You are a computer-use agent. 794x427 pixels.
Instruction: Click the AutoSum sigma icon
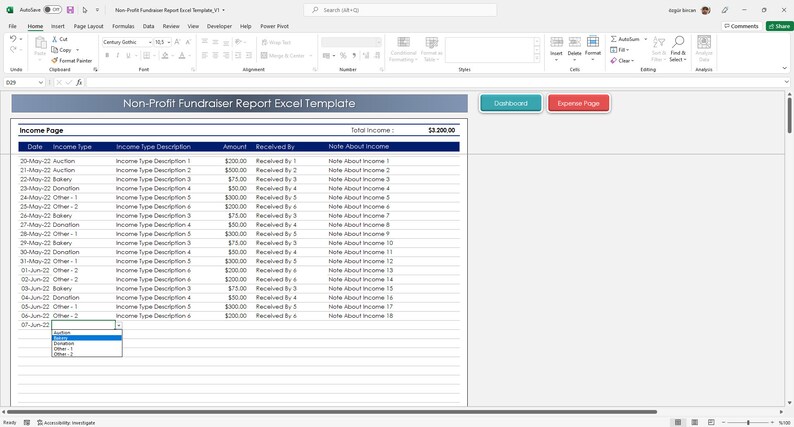click(x=613, y=39)
